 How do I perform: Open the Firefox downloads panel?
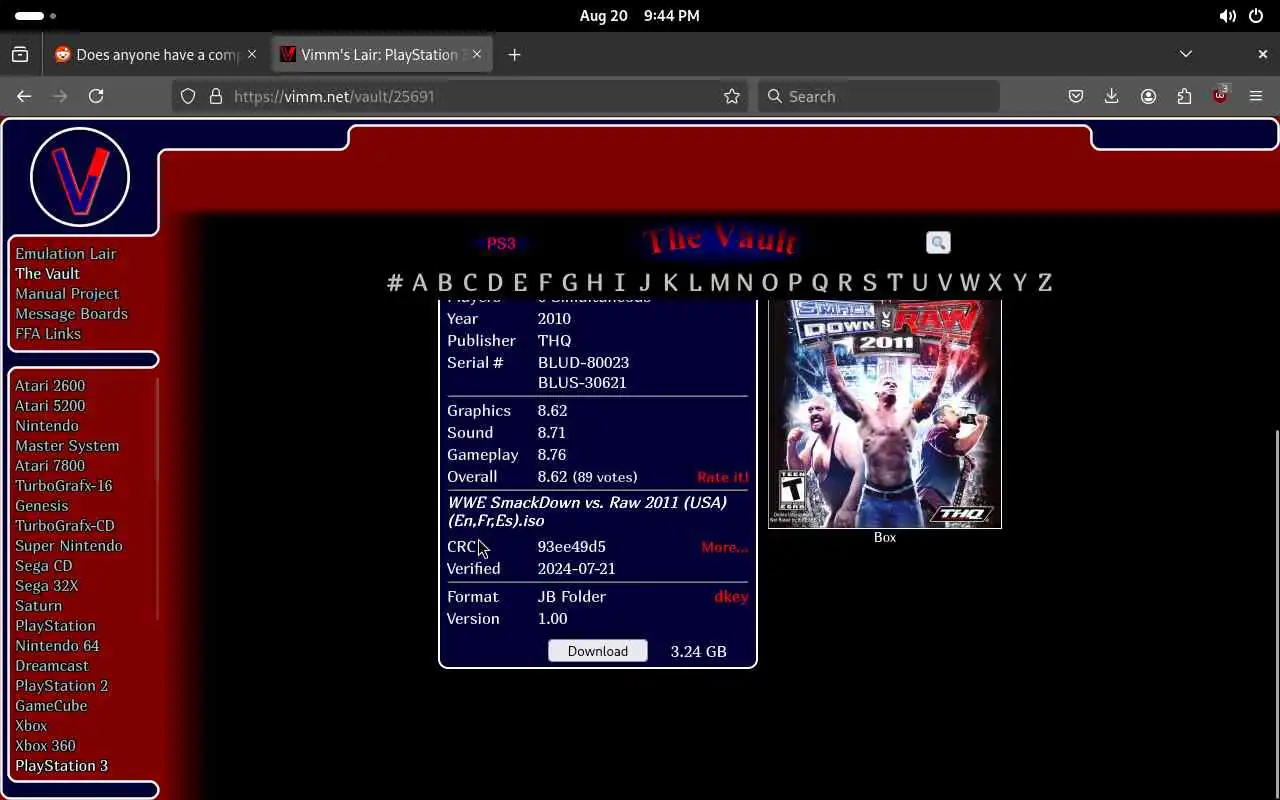(x=1112, y=96)
